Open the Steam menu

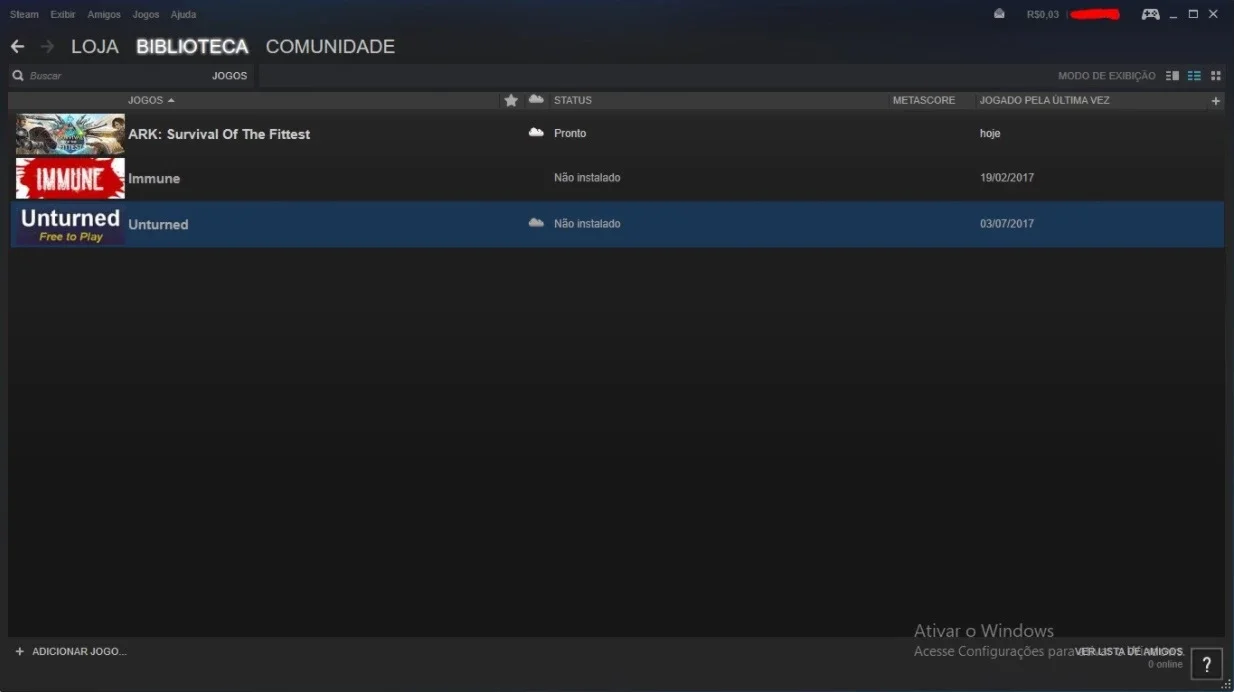coord(24,15)
